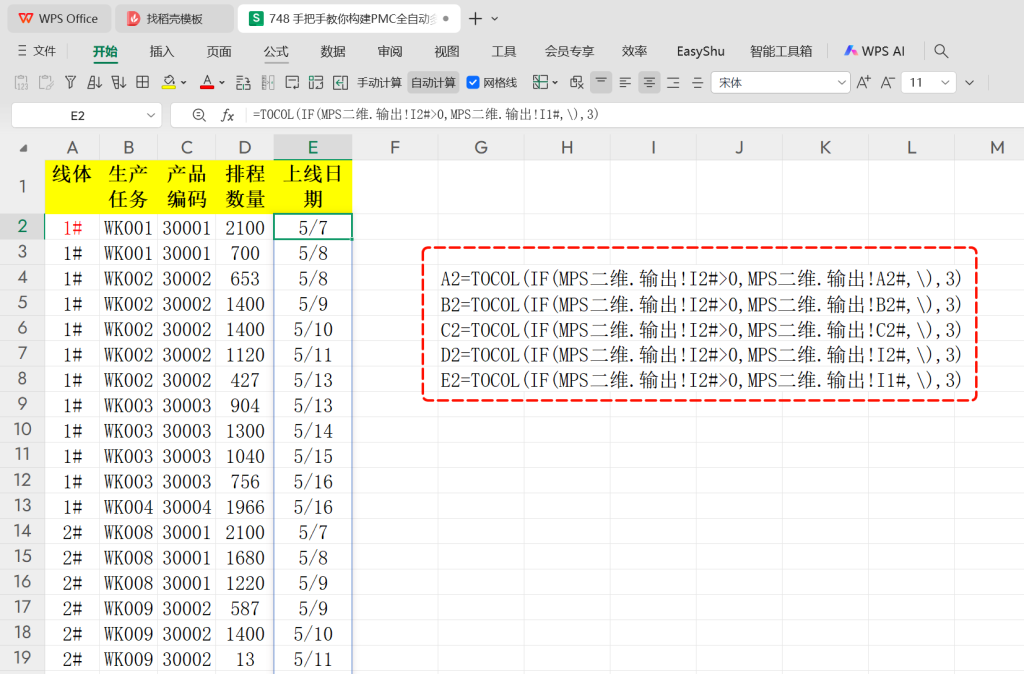This screenshot has width=1024, height=674.
Task: Align text left
Action: pos(625,82)
